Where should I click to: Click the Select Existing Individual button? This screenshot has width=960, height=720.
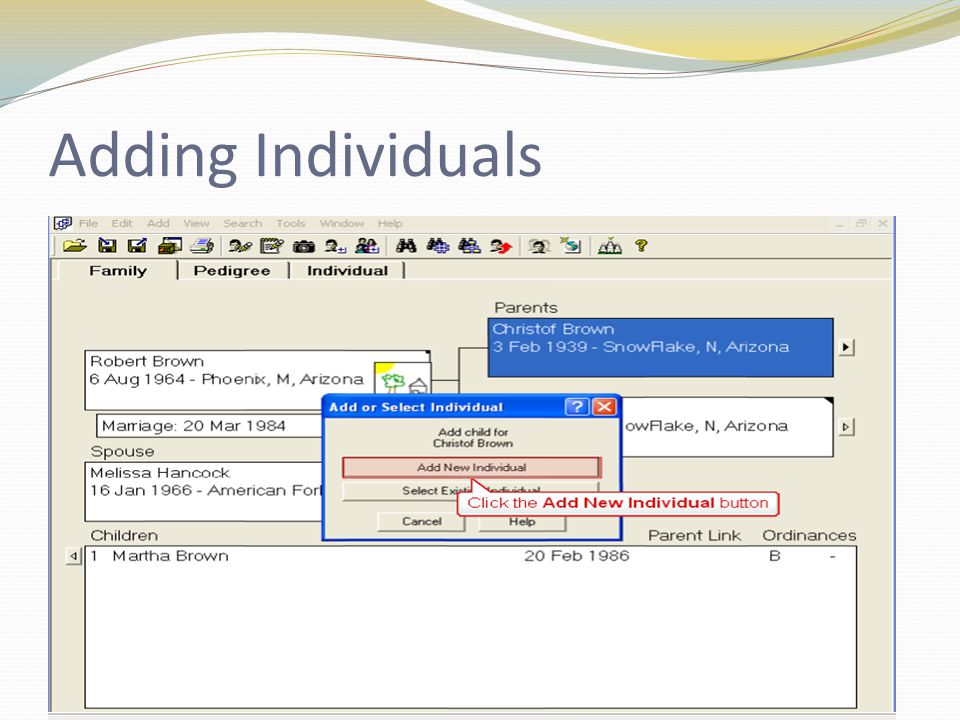(470, 490)
